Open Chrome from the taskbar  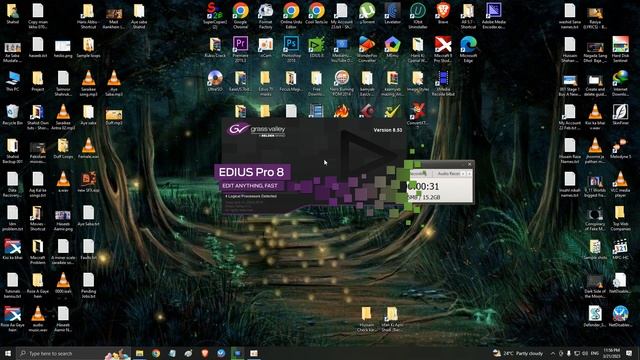click(x=156, y=353)
